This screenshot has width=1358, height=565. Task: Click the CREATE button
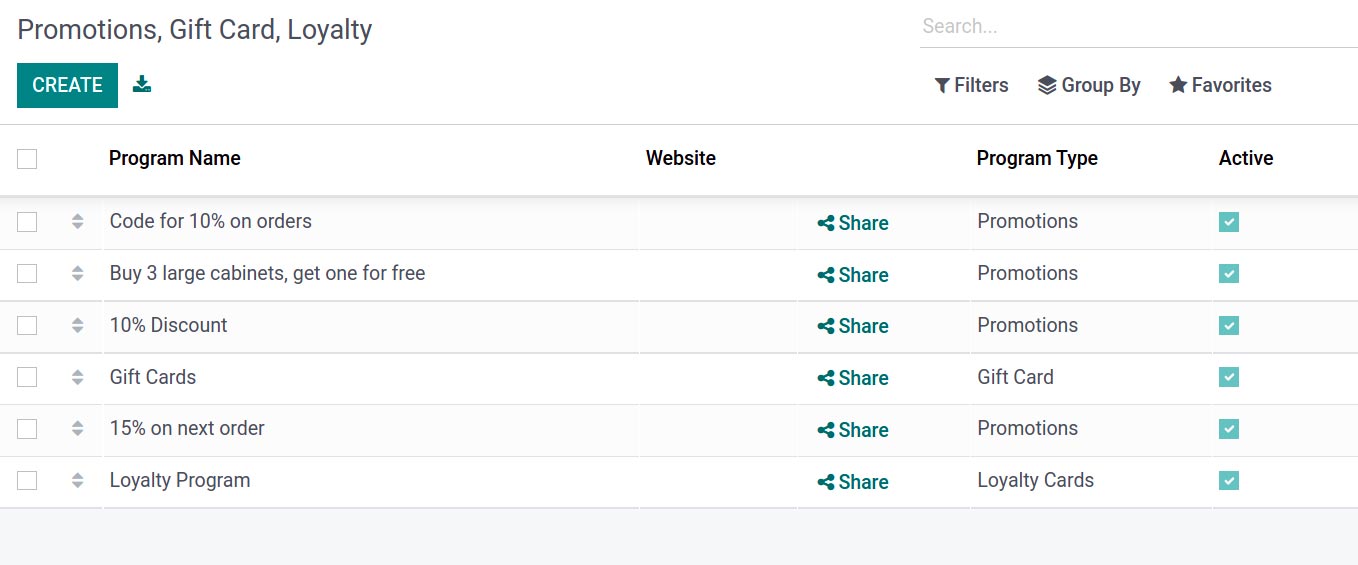pyautogui.click(x=67, y=85)
